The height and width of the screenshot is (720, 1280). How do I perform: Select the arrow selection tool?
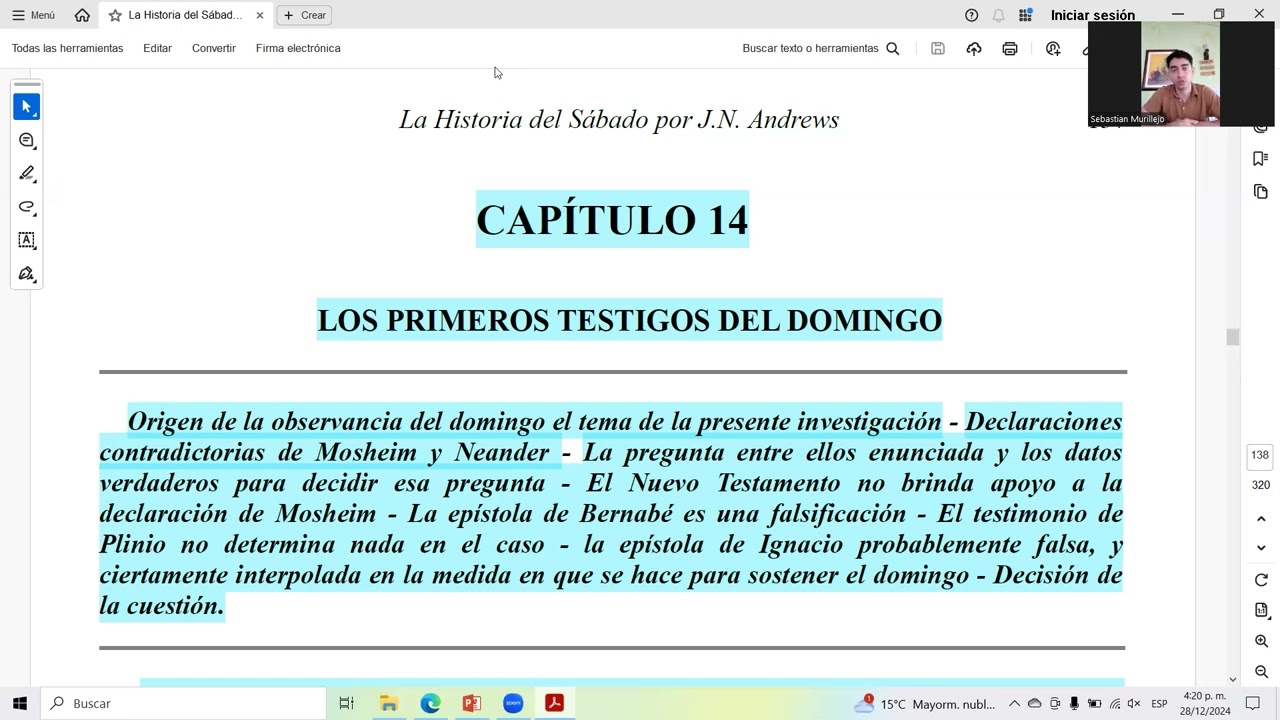27,106
